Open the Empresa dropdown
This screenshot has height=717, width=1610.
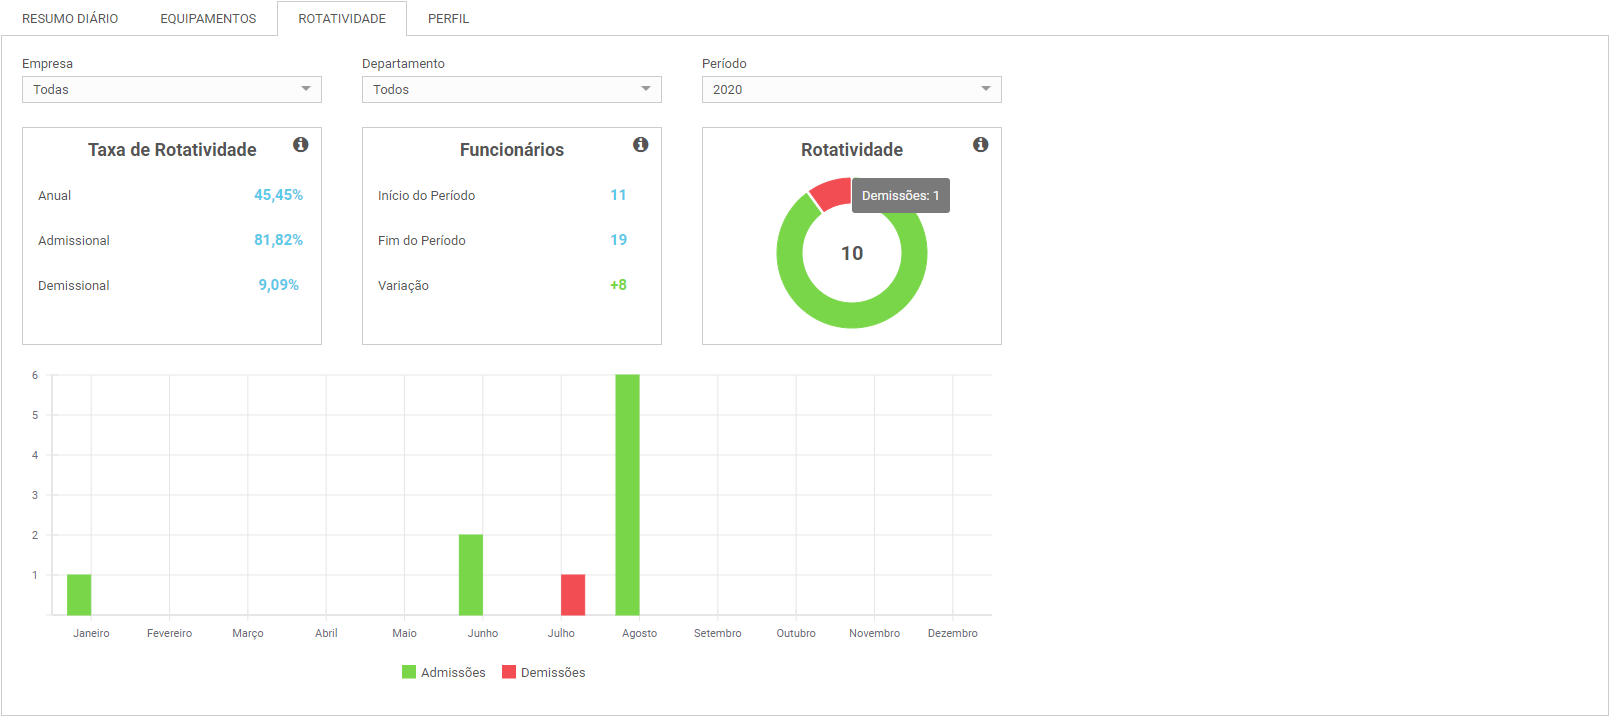click(172, 90)
